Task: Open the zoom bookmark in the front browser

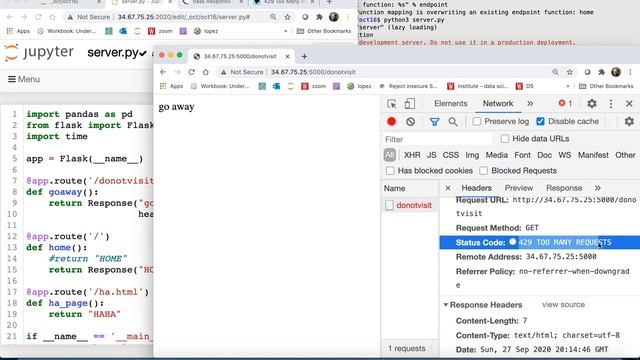Action: pos(313,86)
